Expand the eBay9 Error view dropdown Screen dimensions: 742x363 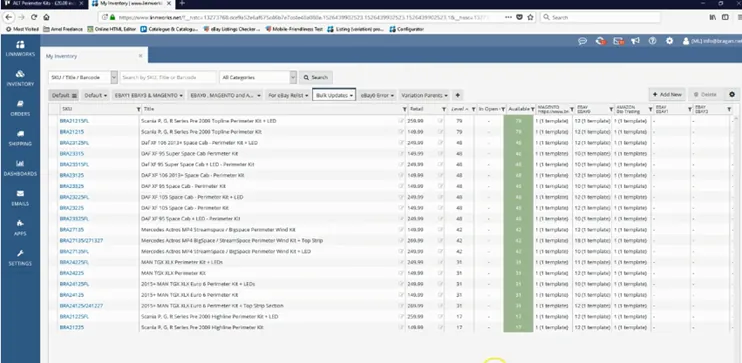click(x=377, y=95)
